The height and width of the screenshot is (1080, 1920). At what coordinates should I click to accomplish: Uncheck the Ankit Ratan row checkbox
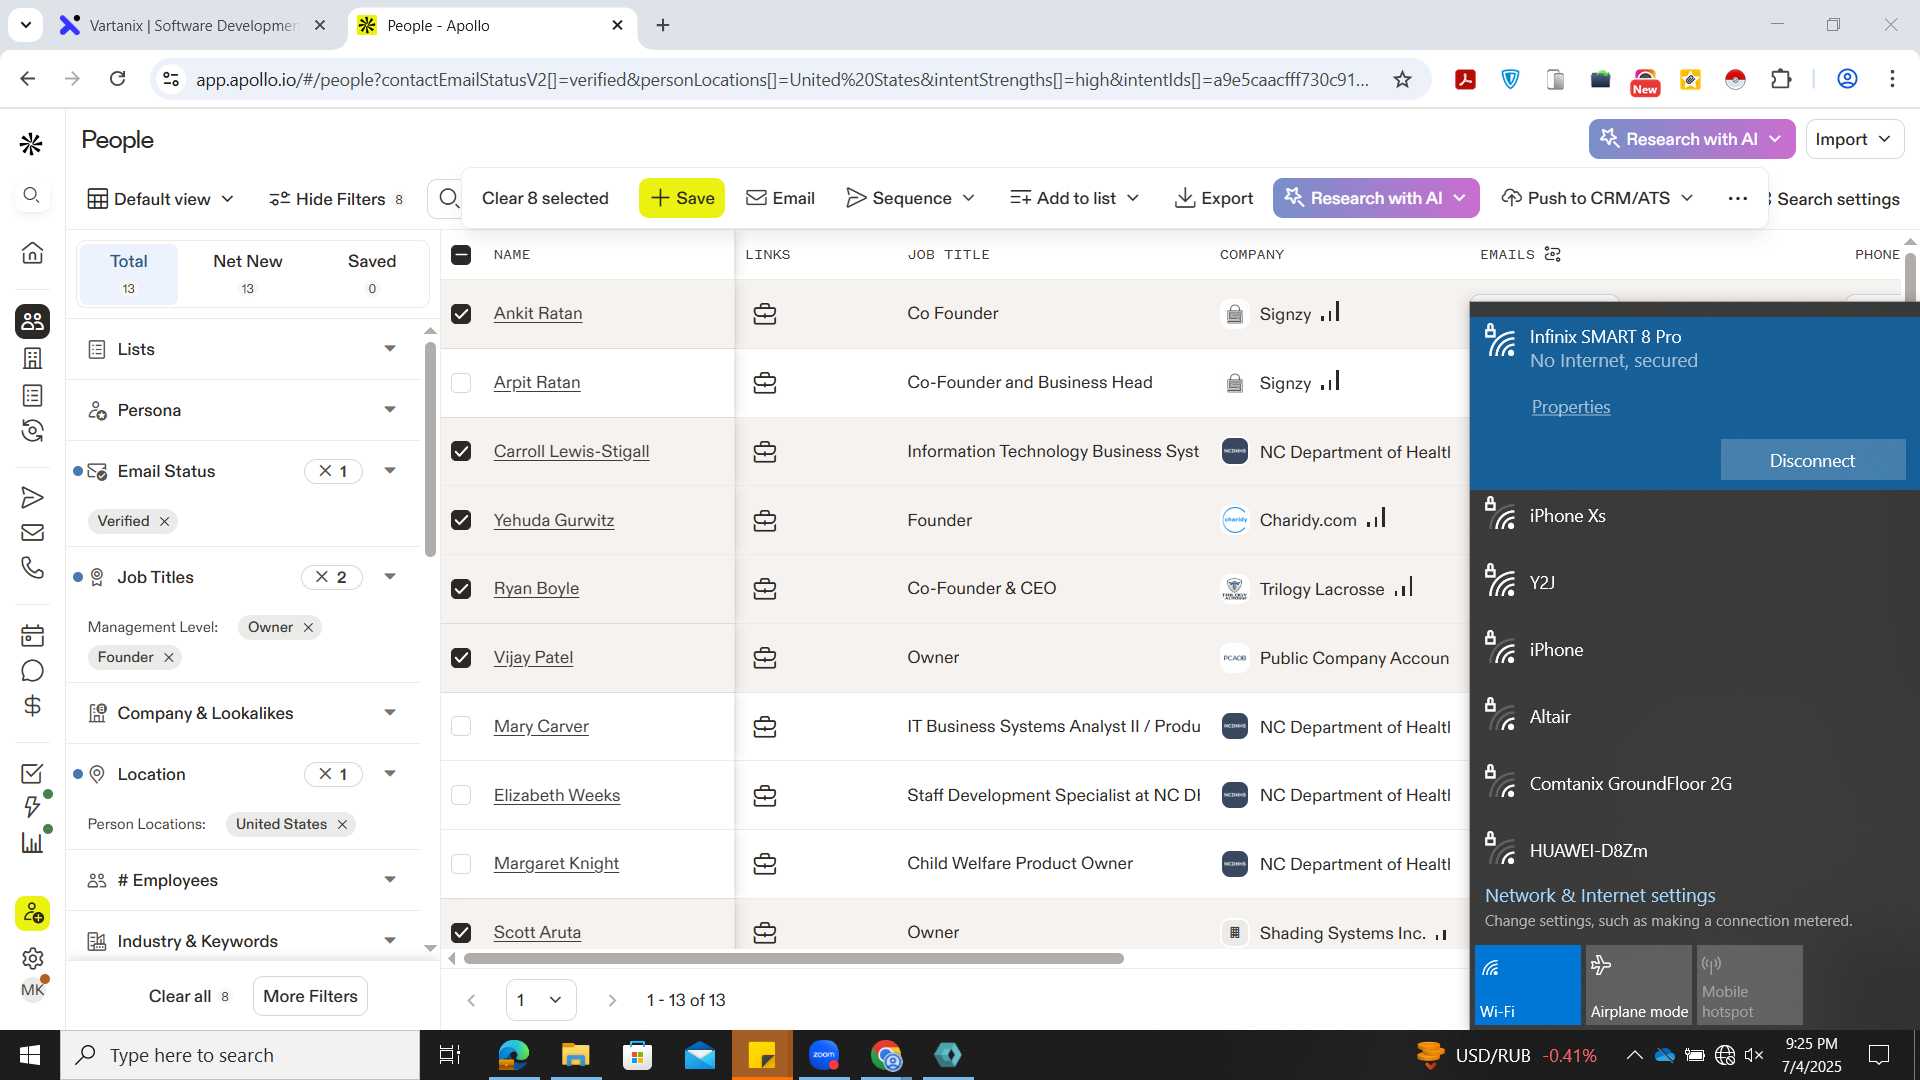[x=461, y=314]
